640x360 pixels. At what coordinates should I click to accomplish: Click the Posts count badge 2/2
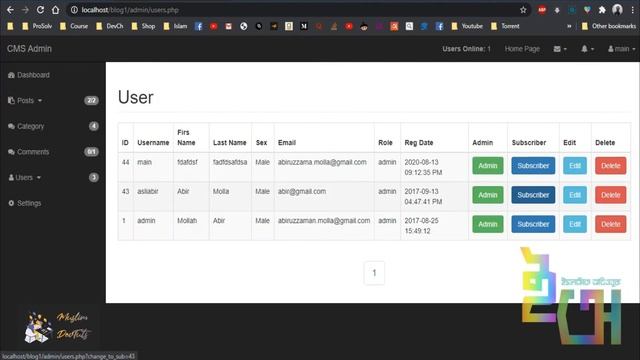[x=91, y=100]
